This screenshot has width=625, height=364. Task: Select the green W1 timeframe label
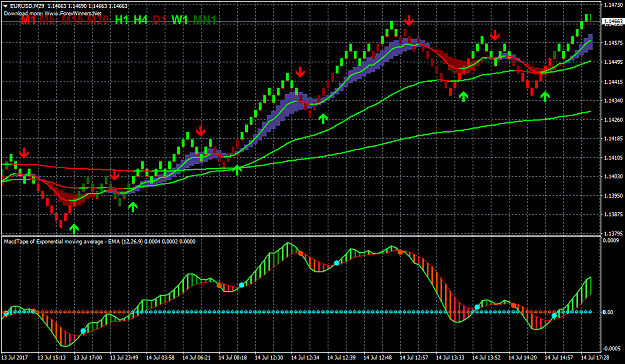pyautogui.click(x=179, y=20)
